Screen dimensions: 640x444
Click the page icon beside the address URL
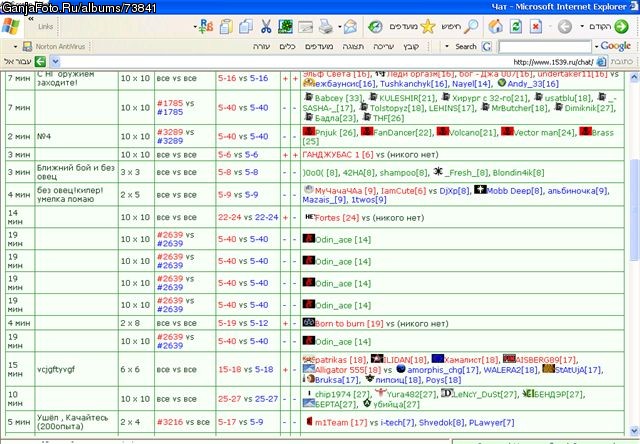(x=601, y=62)
